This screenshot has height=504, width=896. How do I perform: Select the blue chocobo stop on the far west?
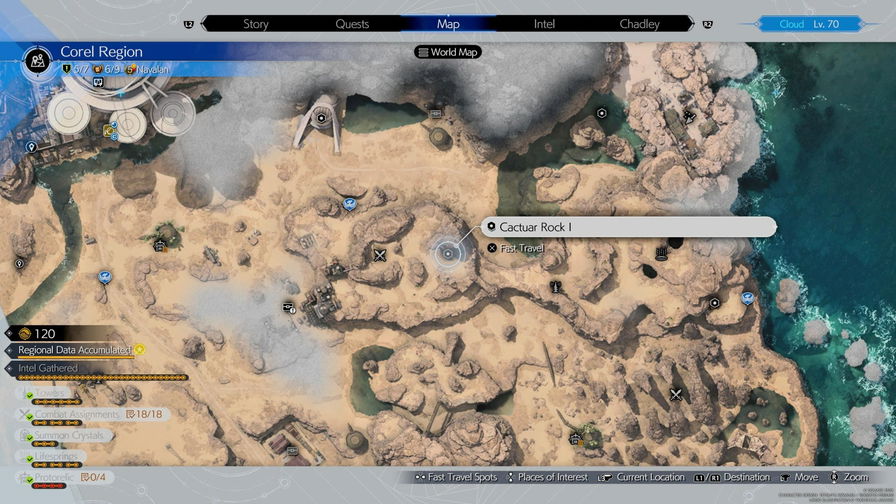(x=103, y=277)
